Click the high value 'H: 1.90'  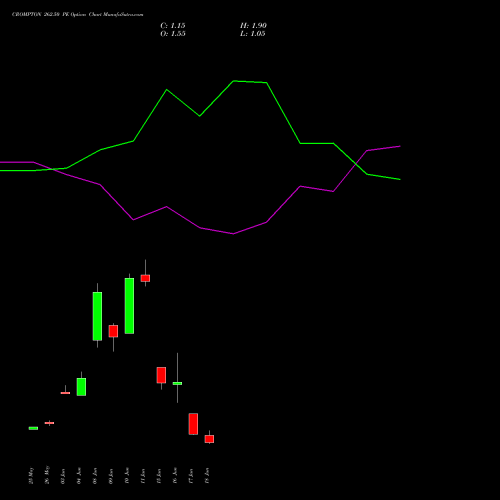point(253,26)
